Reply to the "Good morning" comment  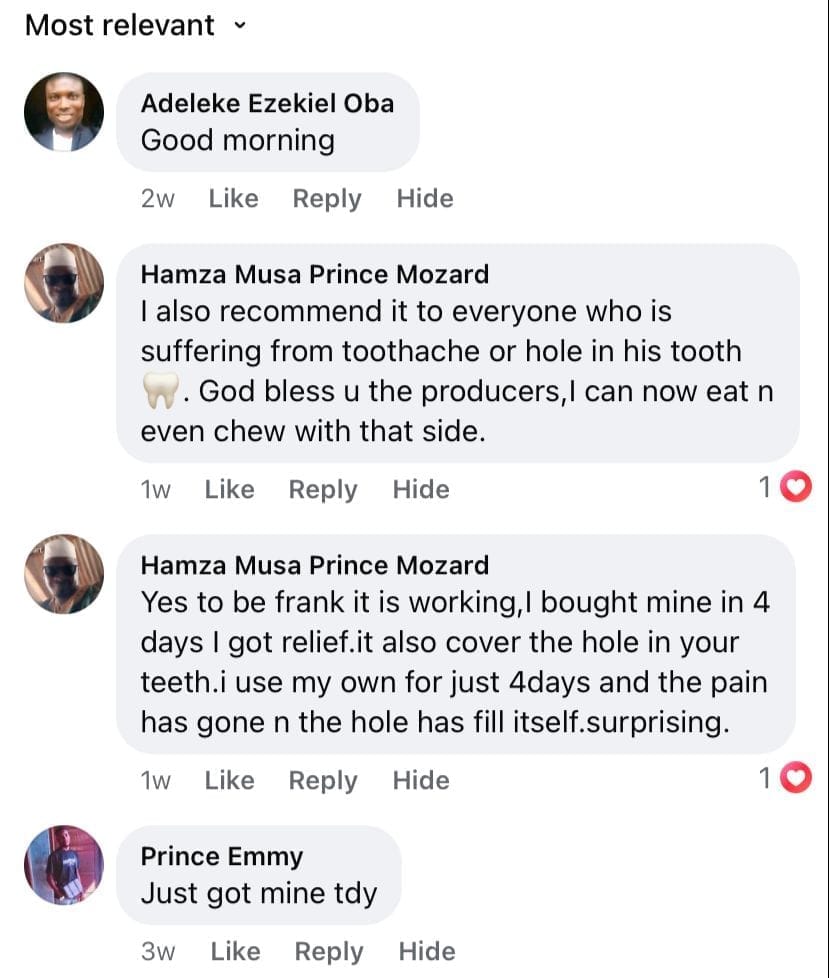(x=326, y=199)
